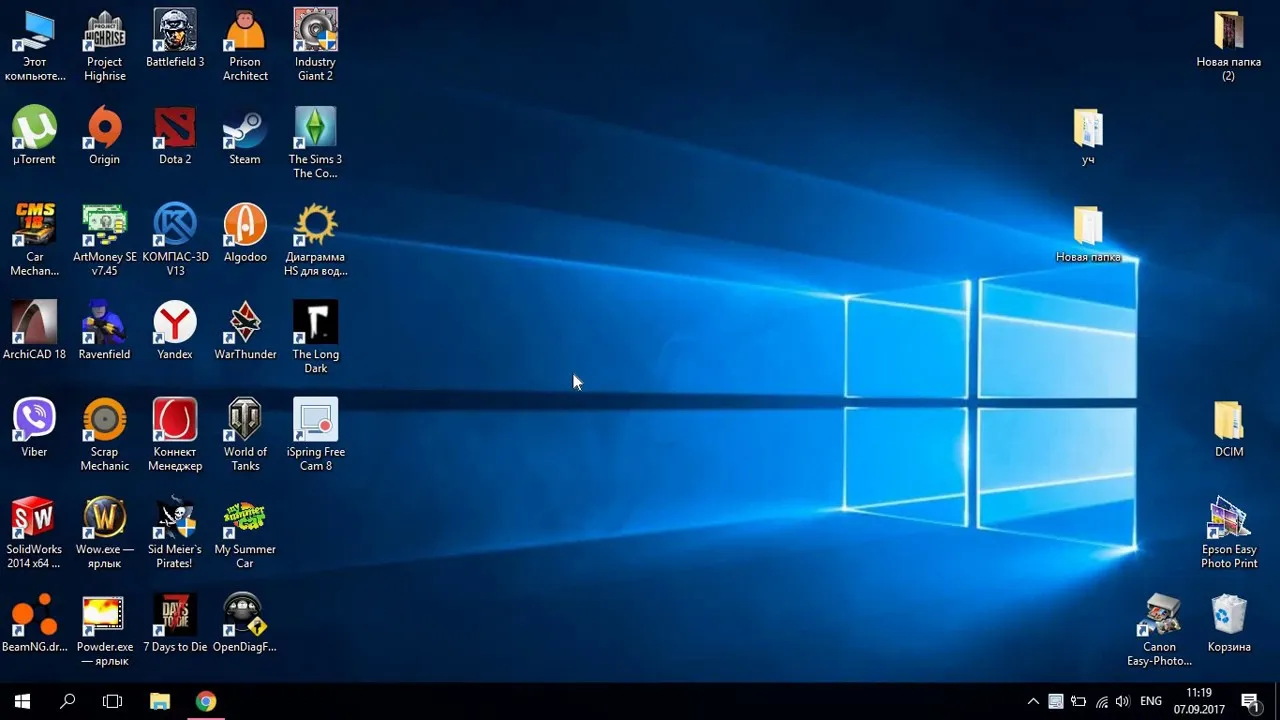Select the SolidWorks 2014 x64 shortcut
Viewport: 1280px width, 720px height.
point(35,533)
